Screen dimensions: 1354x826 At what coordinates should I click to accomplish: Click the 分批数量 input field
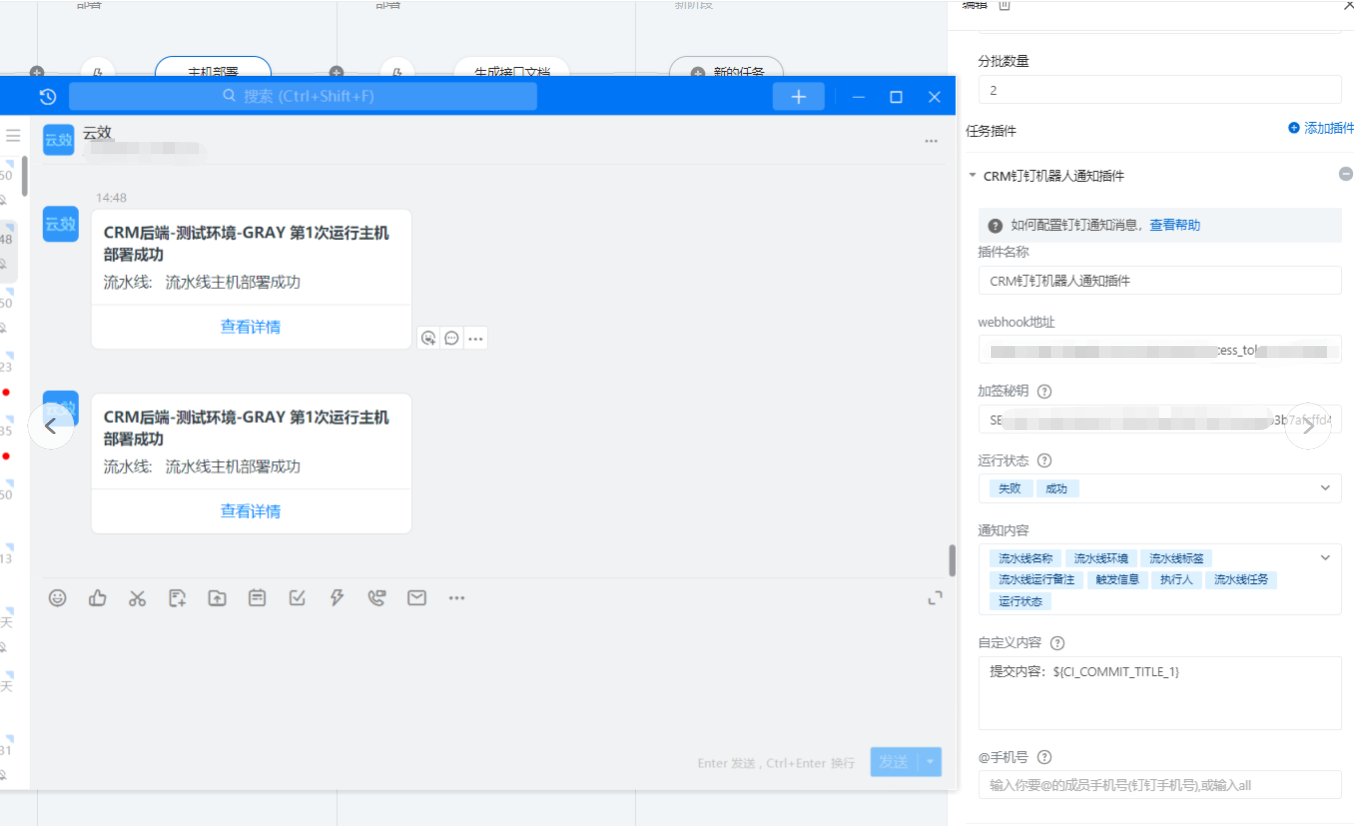click(1160, 90)
